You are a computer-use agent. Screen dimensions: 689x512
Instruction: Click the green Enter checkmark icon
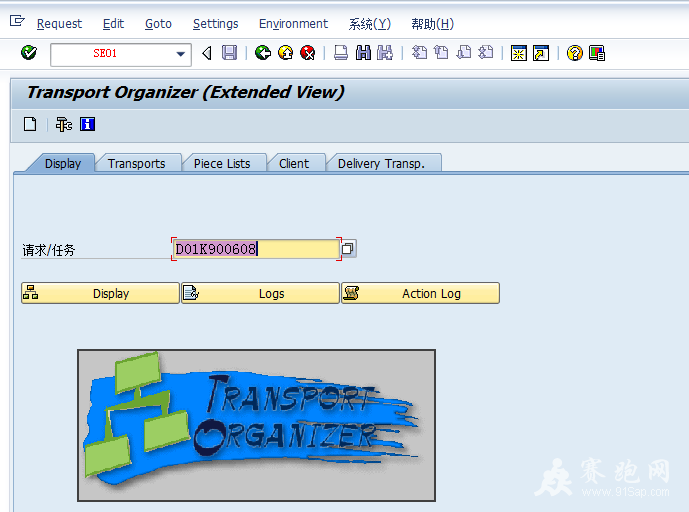[x=29, y=53]
